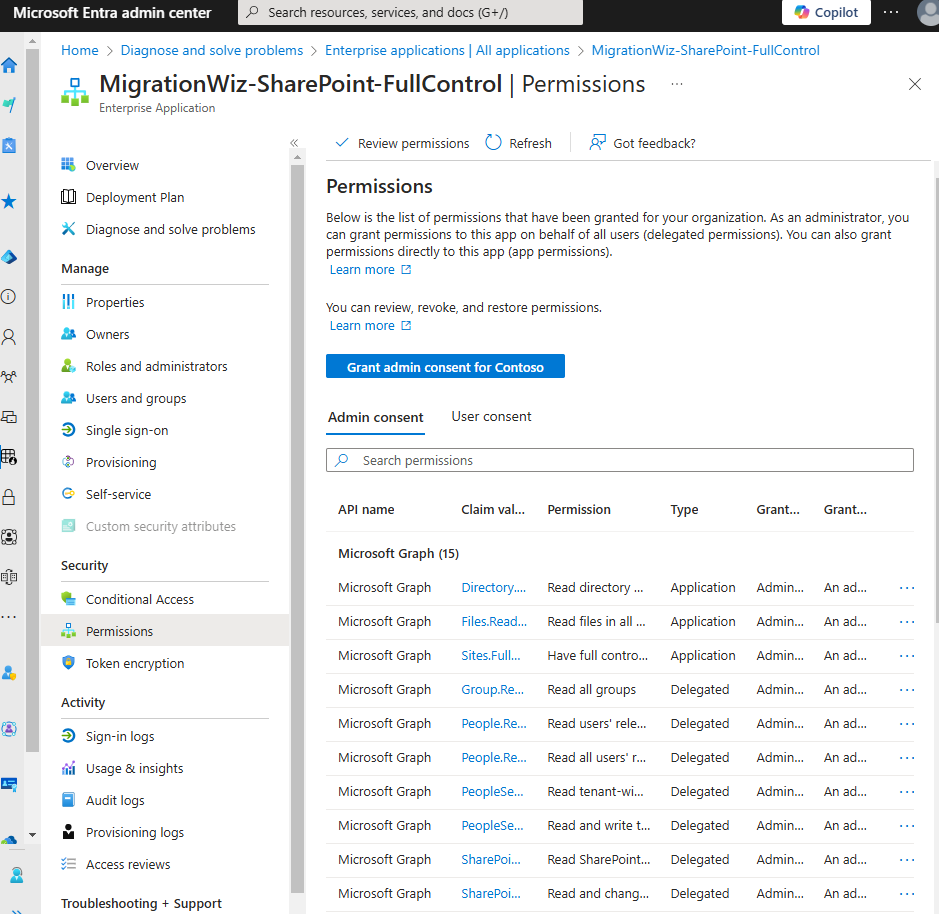Open Sites.Full claim value link
The width and height of the screenshot is (939, 914).
click(490, 656)
